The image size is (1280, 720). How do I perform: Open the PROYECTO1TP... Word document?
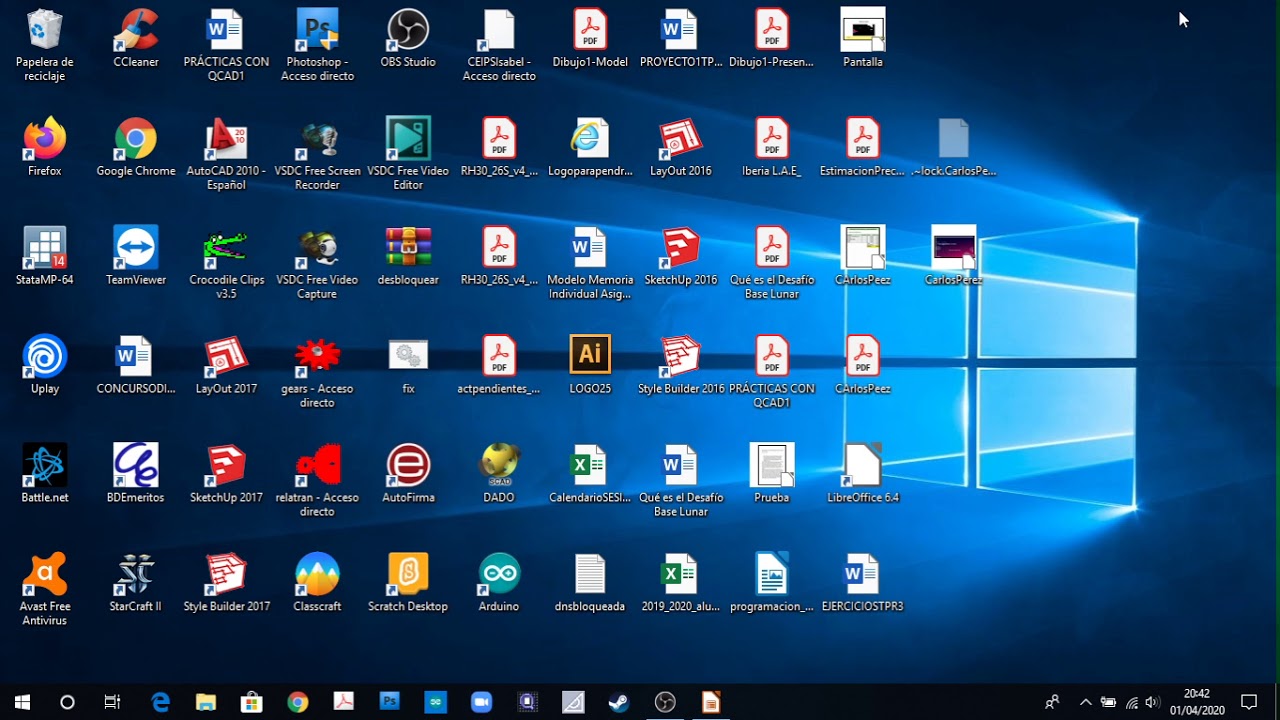[x=681, y=30]
